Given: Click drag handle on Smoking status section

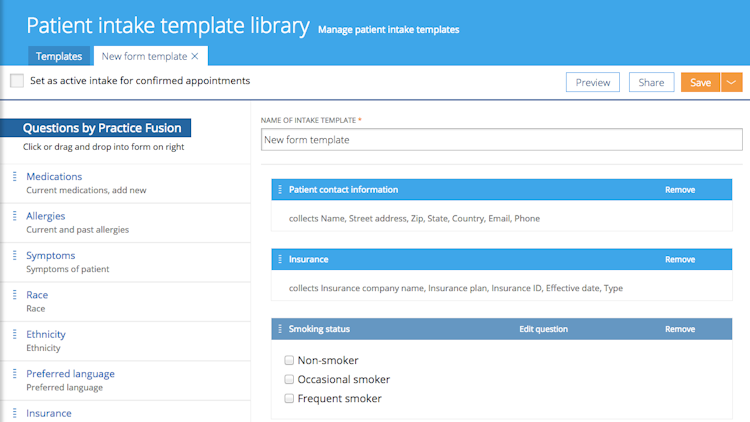Looking at the screenshot, I should pos(279,329).
